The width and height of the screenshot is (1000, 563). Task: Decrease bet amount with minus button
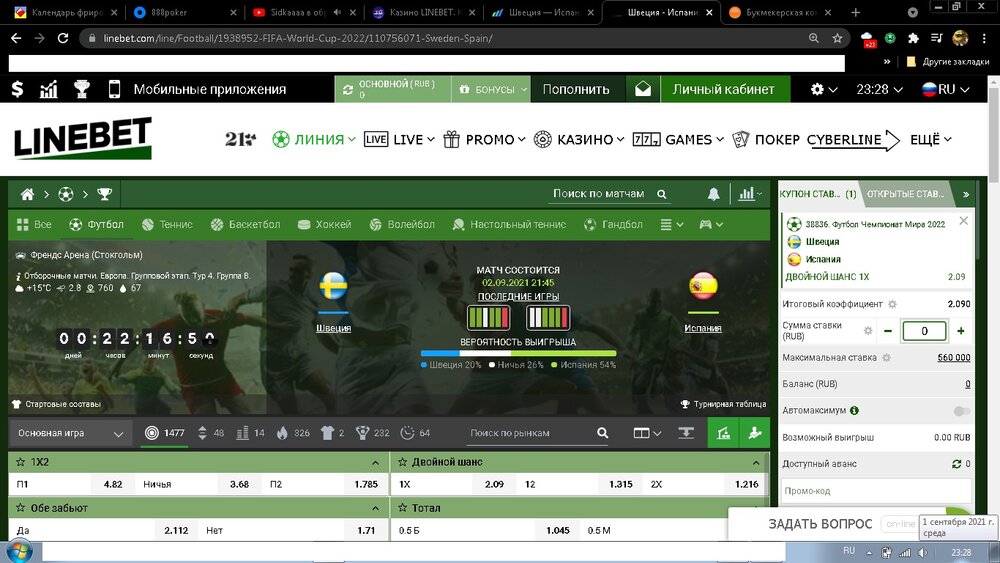[x=888, y=331]
